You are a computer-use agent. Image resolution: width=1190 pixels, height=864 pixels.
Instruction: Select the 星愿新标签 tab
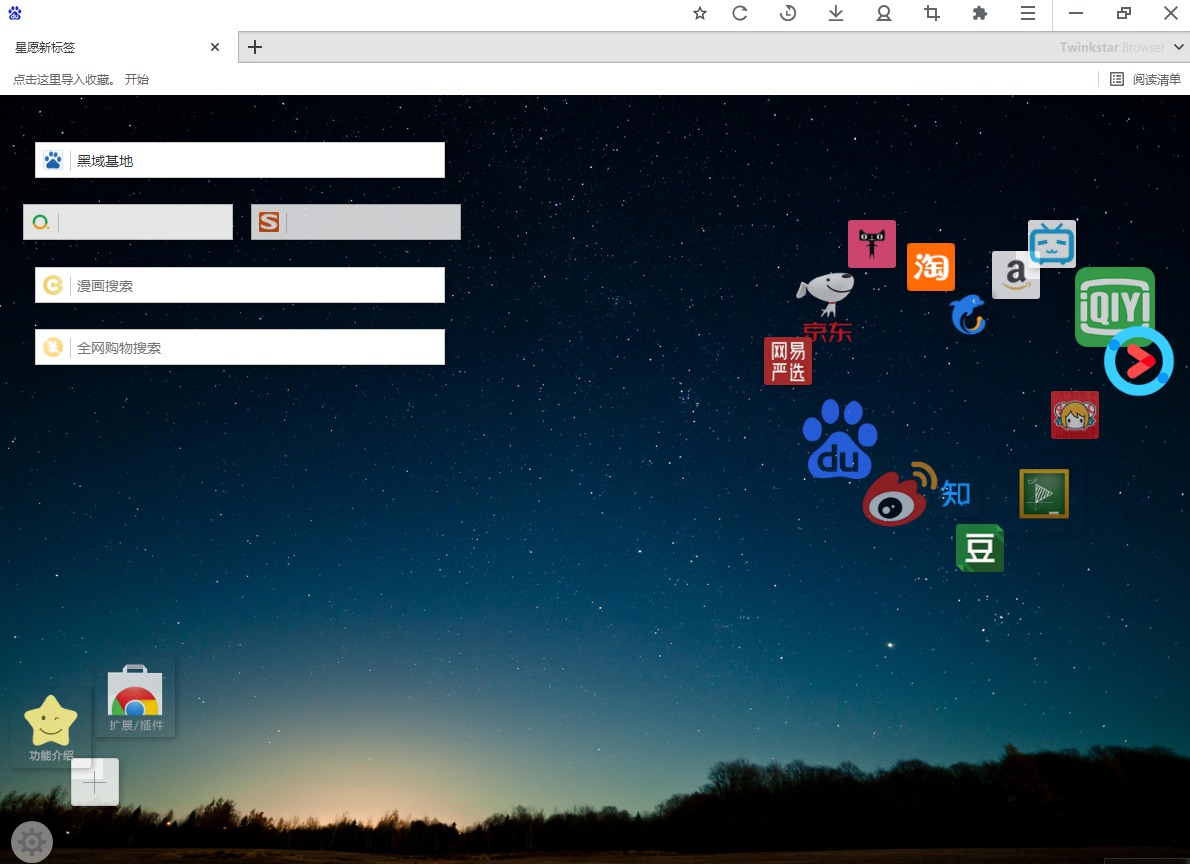[x=118, y=47]
